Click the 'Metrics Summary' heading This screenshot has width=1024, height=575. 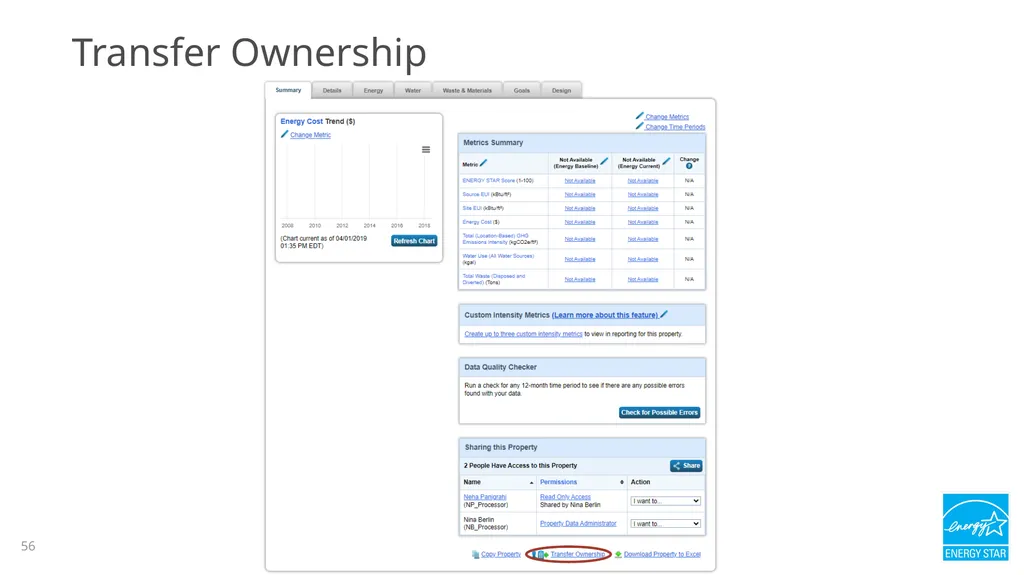click(x=493, y=142)
